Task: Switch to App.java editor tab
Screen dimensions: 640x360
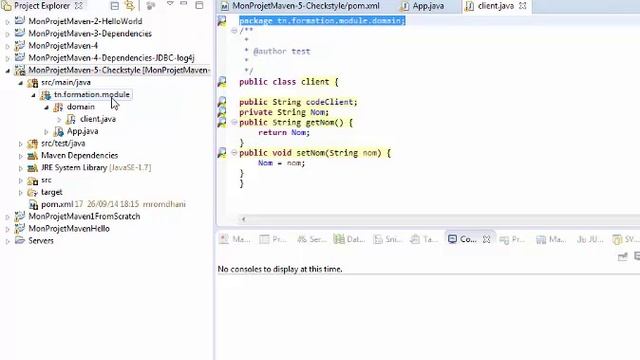Action: point(428,6)
